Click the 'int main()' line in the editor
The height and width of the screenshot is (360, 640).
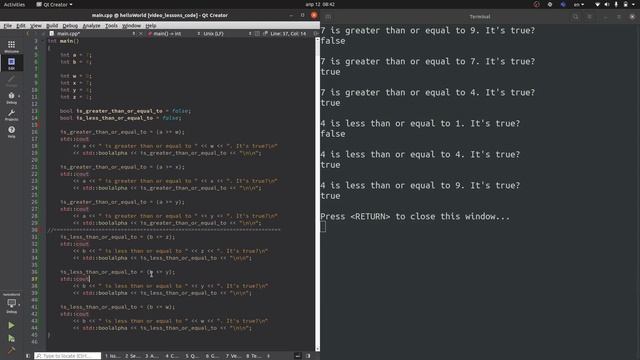pyautogui.click(x=63, y=41)
